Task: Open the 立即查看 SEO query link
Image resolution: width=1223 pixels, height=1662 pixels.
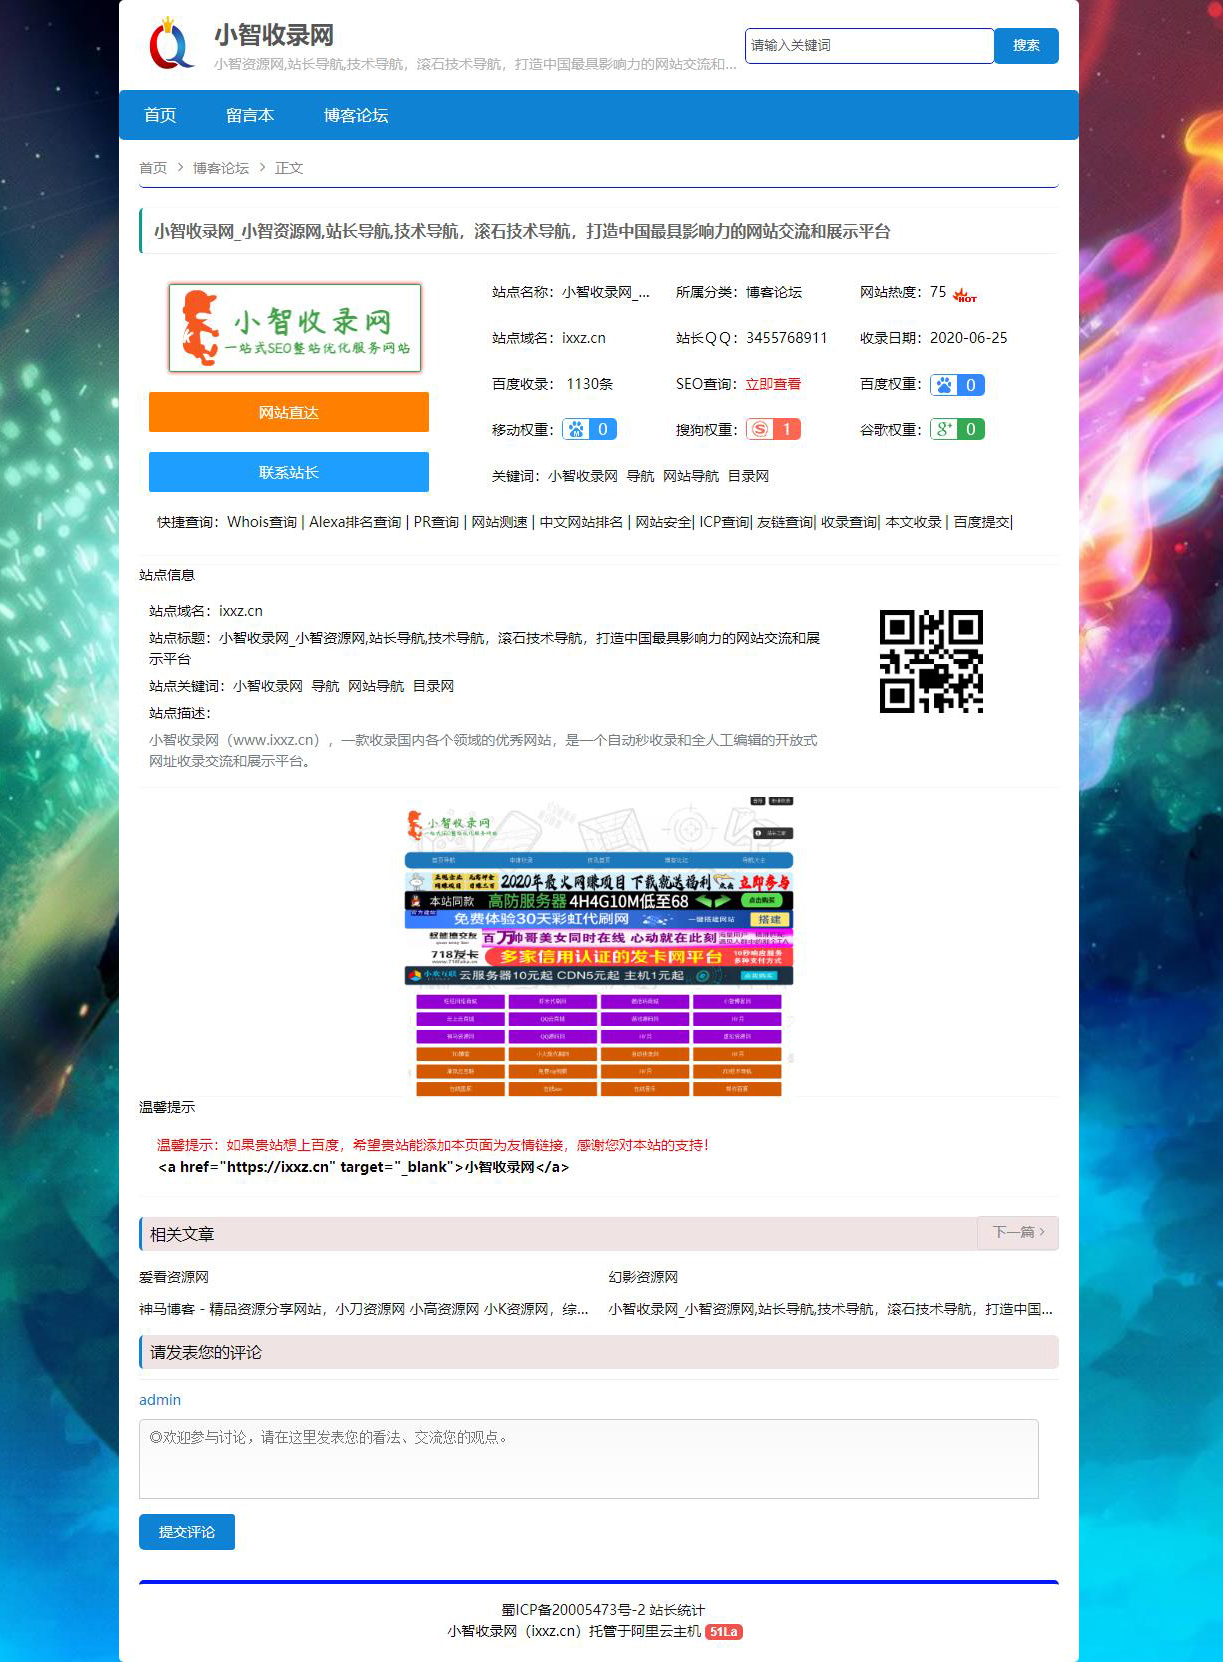Action: tap(773, 384)
